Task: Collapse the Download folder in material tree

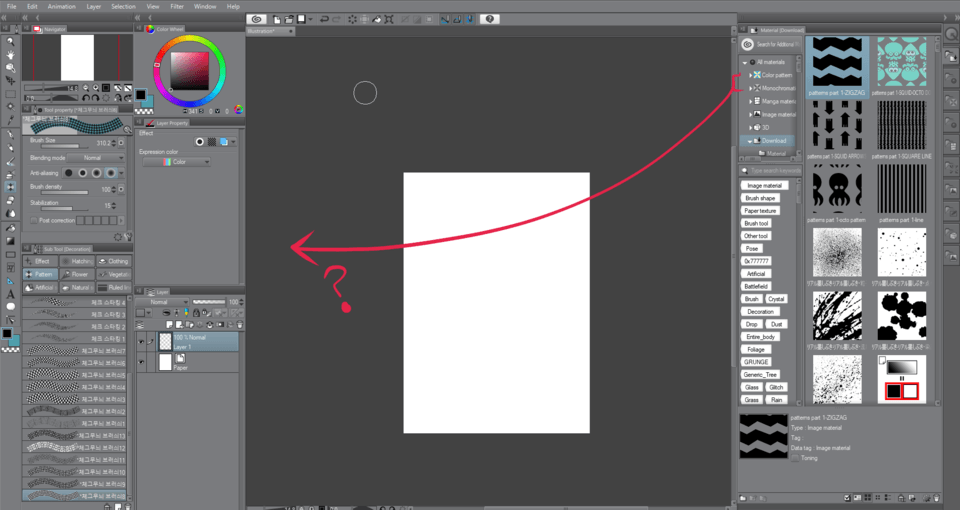Action: pyautogui.click(x=750, y=141)
